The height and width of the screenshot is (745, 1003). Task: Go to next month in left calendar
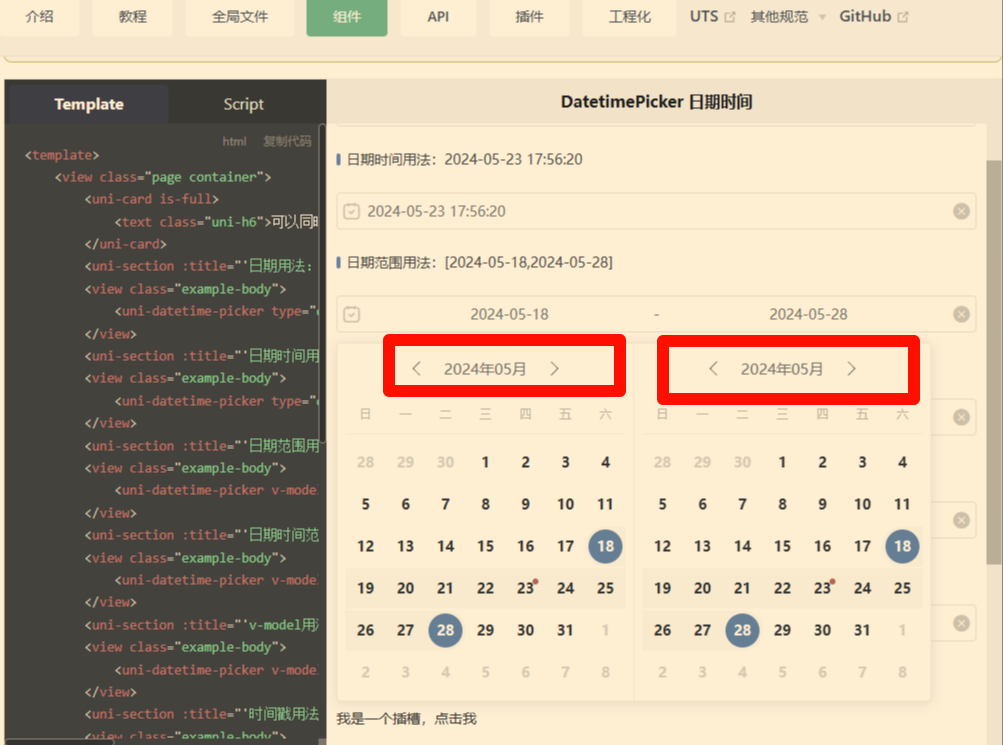pos(555,369)
